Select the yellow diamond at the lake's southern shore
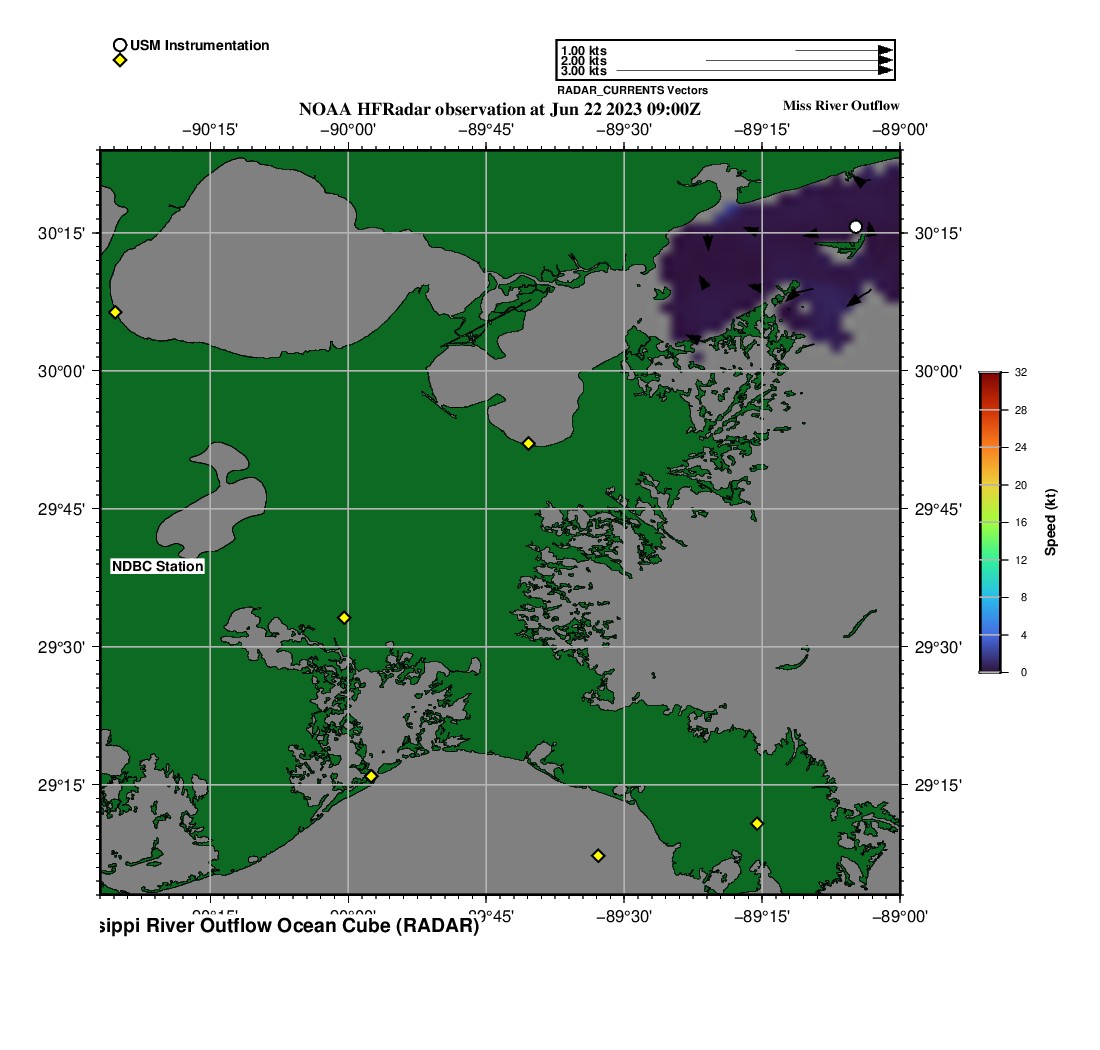Viewport: 1100px width, 1050px height. [529, 443]
